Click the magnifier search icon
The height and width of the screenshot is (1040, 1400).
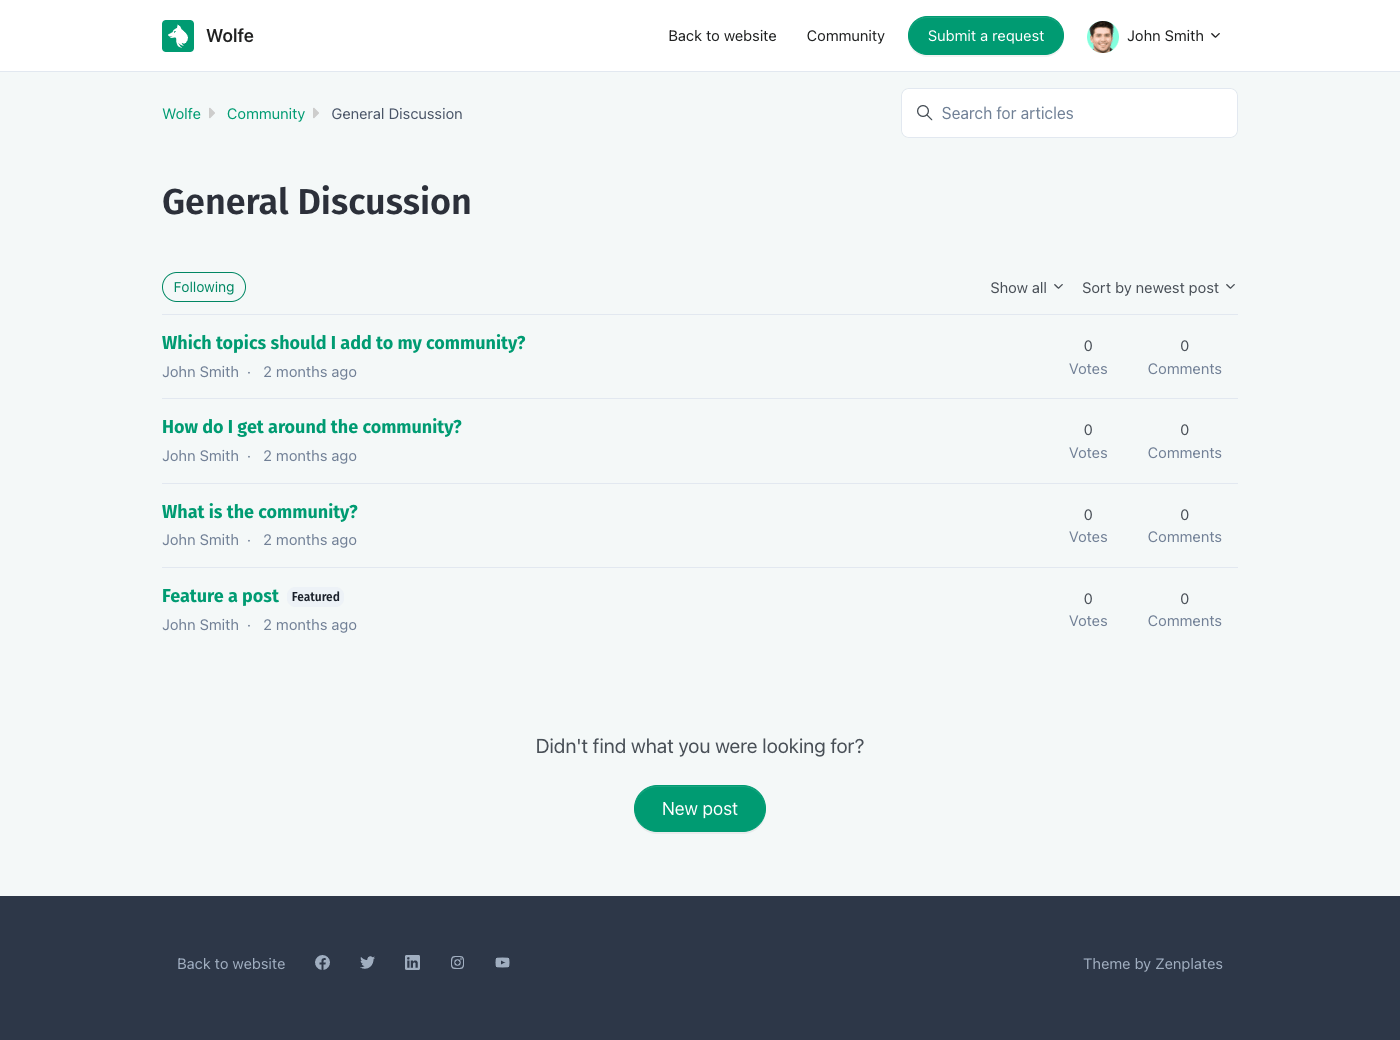pos(924,113)
